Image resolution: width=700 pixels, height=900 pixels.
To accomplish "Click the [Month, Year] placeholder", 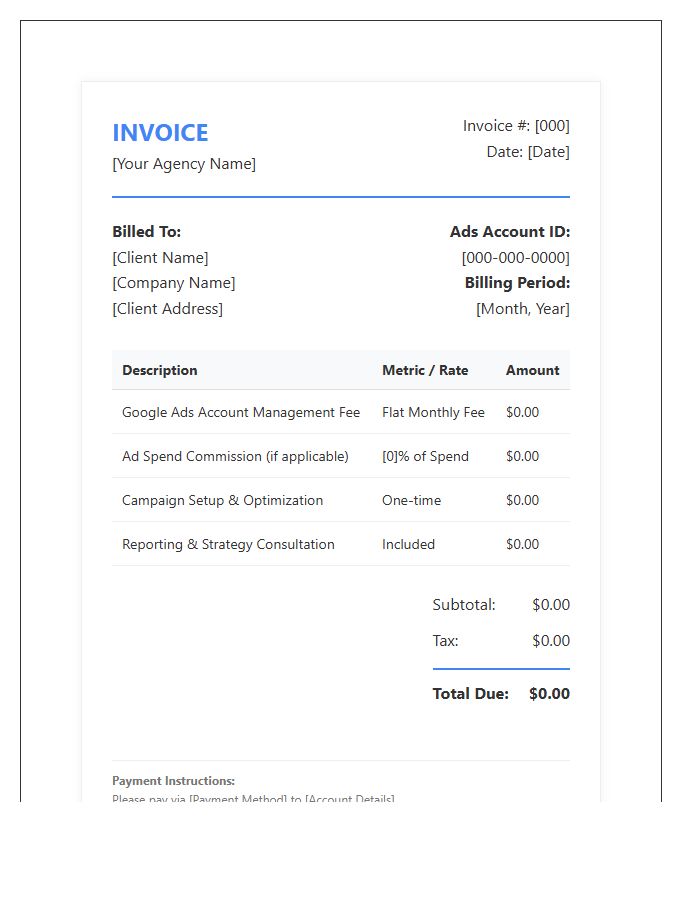I will (523, 309).
